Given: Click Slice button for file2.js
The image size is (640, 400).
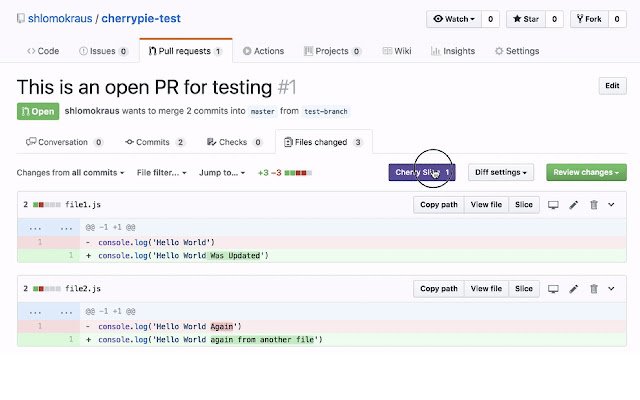Looking at the screenshot, I should [524, 289].
